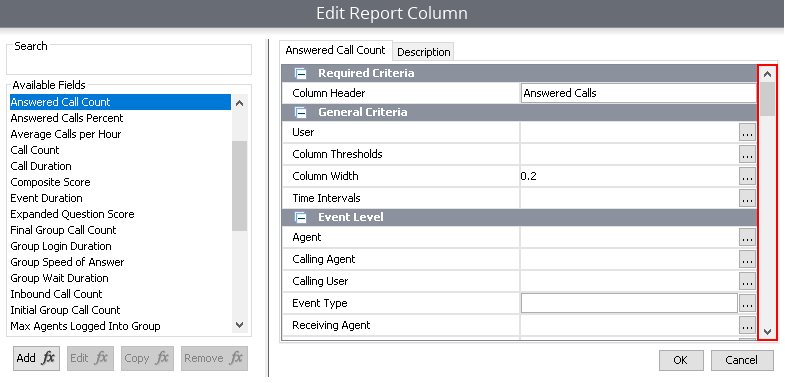
Task: Open the ellipsis button for Receiving Agent
Action: pyautogui.click(x=747, y=325)
